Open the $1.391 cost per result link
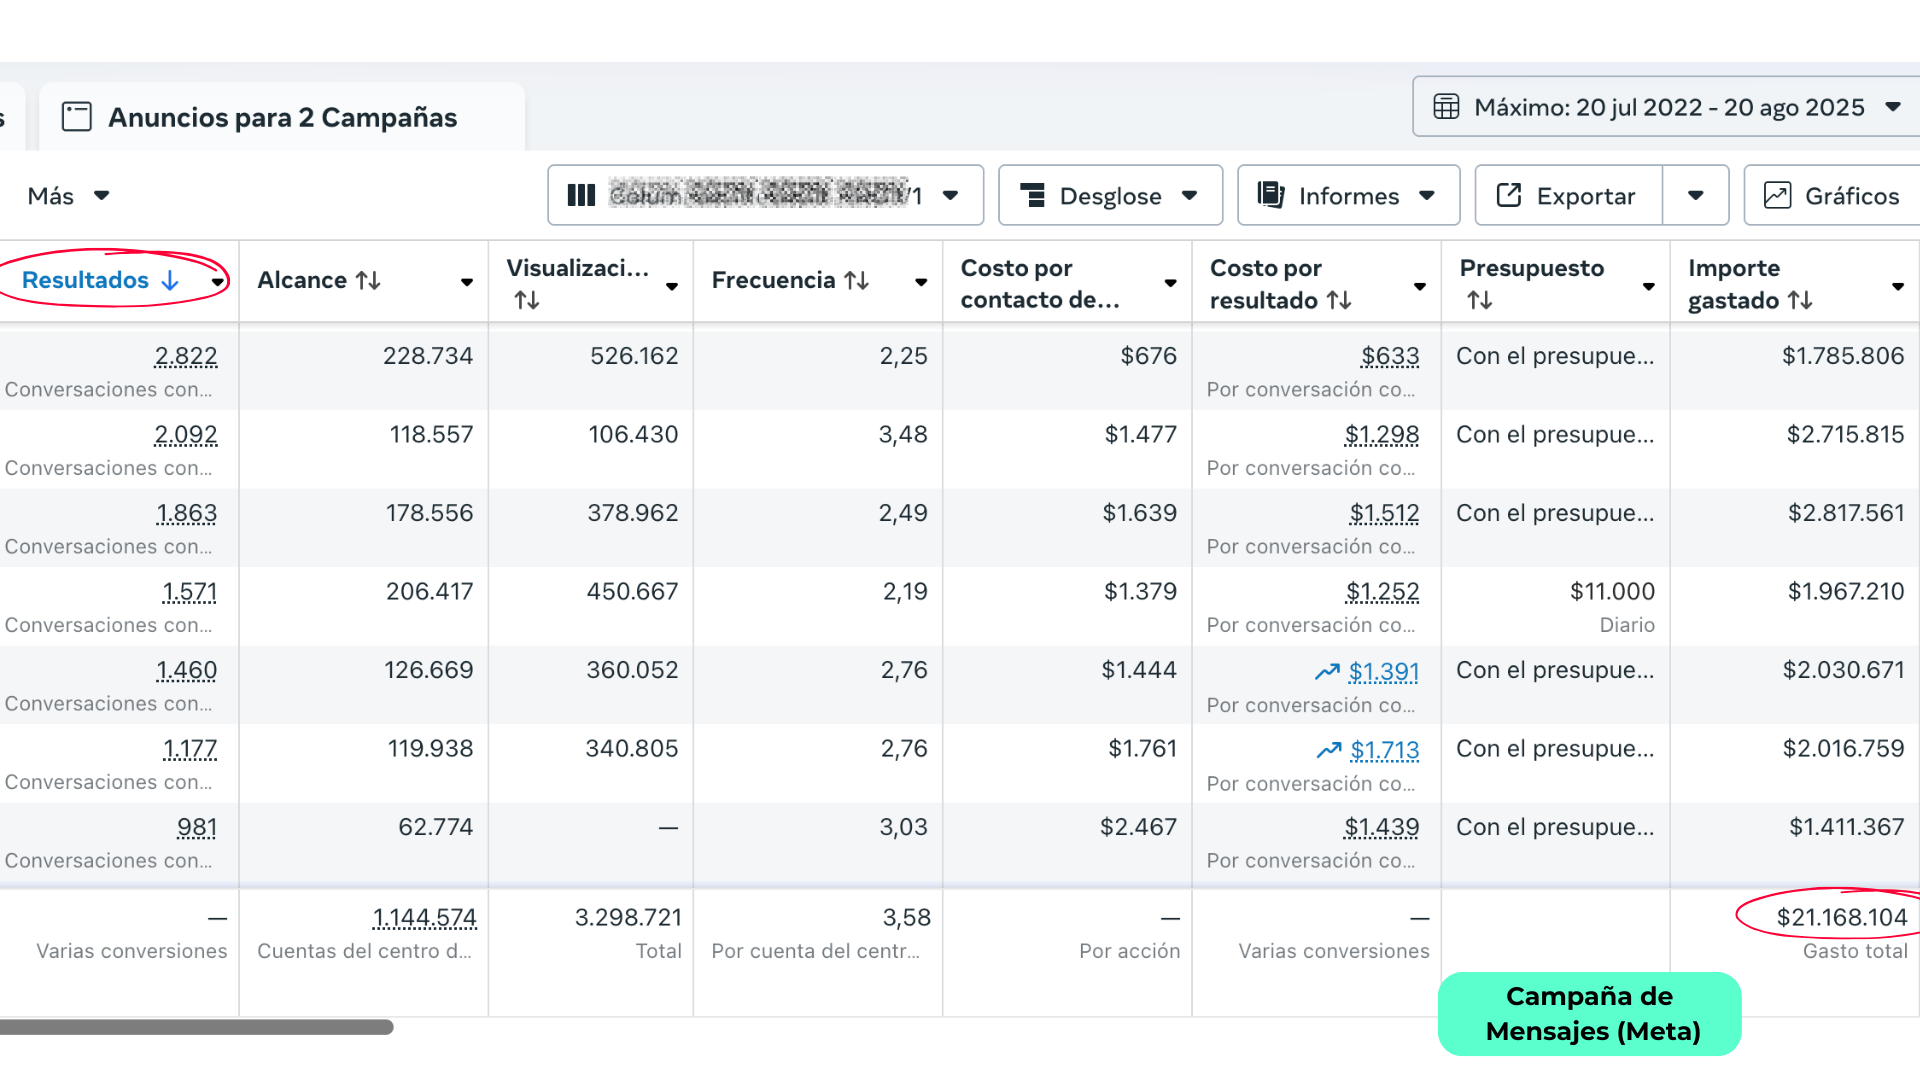Screen dimensions: 1920x1080 pyautogui.click(x=1383, y=672)
